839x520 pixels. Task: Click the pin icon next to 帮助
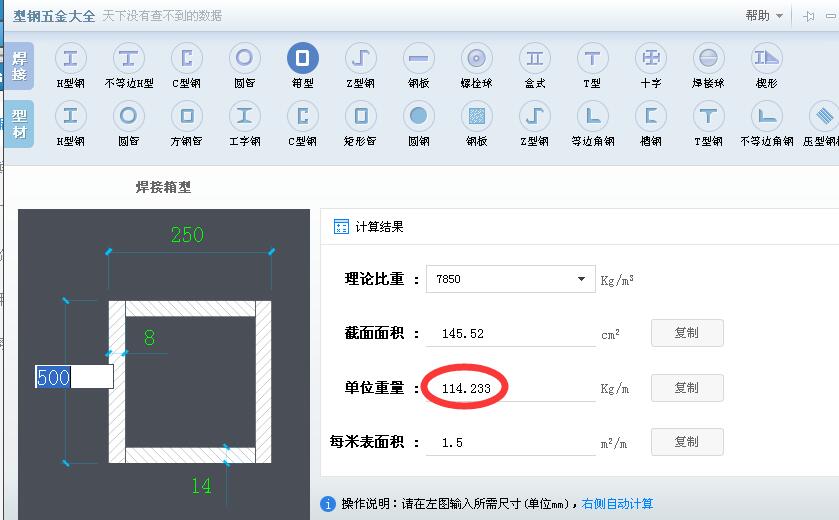tap(809, 16)
